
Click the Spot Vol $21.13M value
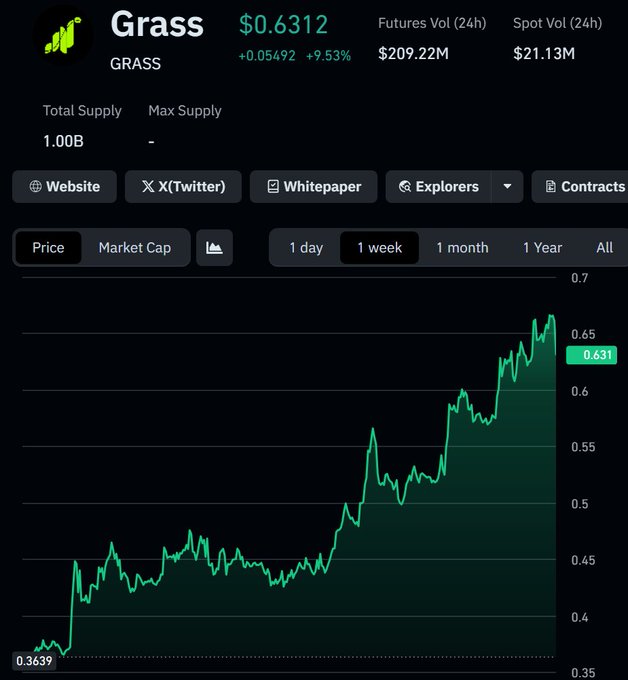click(x=544, y=54)
